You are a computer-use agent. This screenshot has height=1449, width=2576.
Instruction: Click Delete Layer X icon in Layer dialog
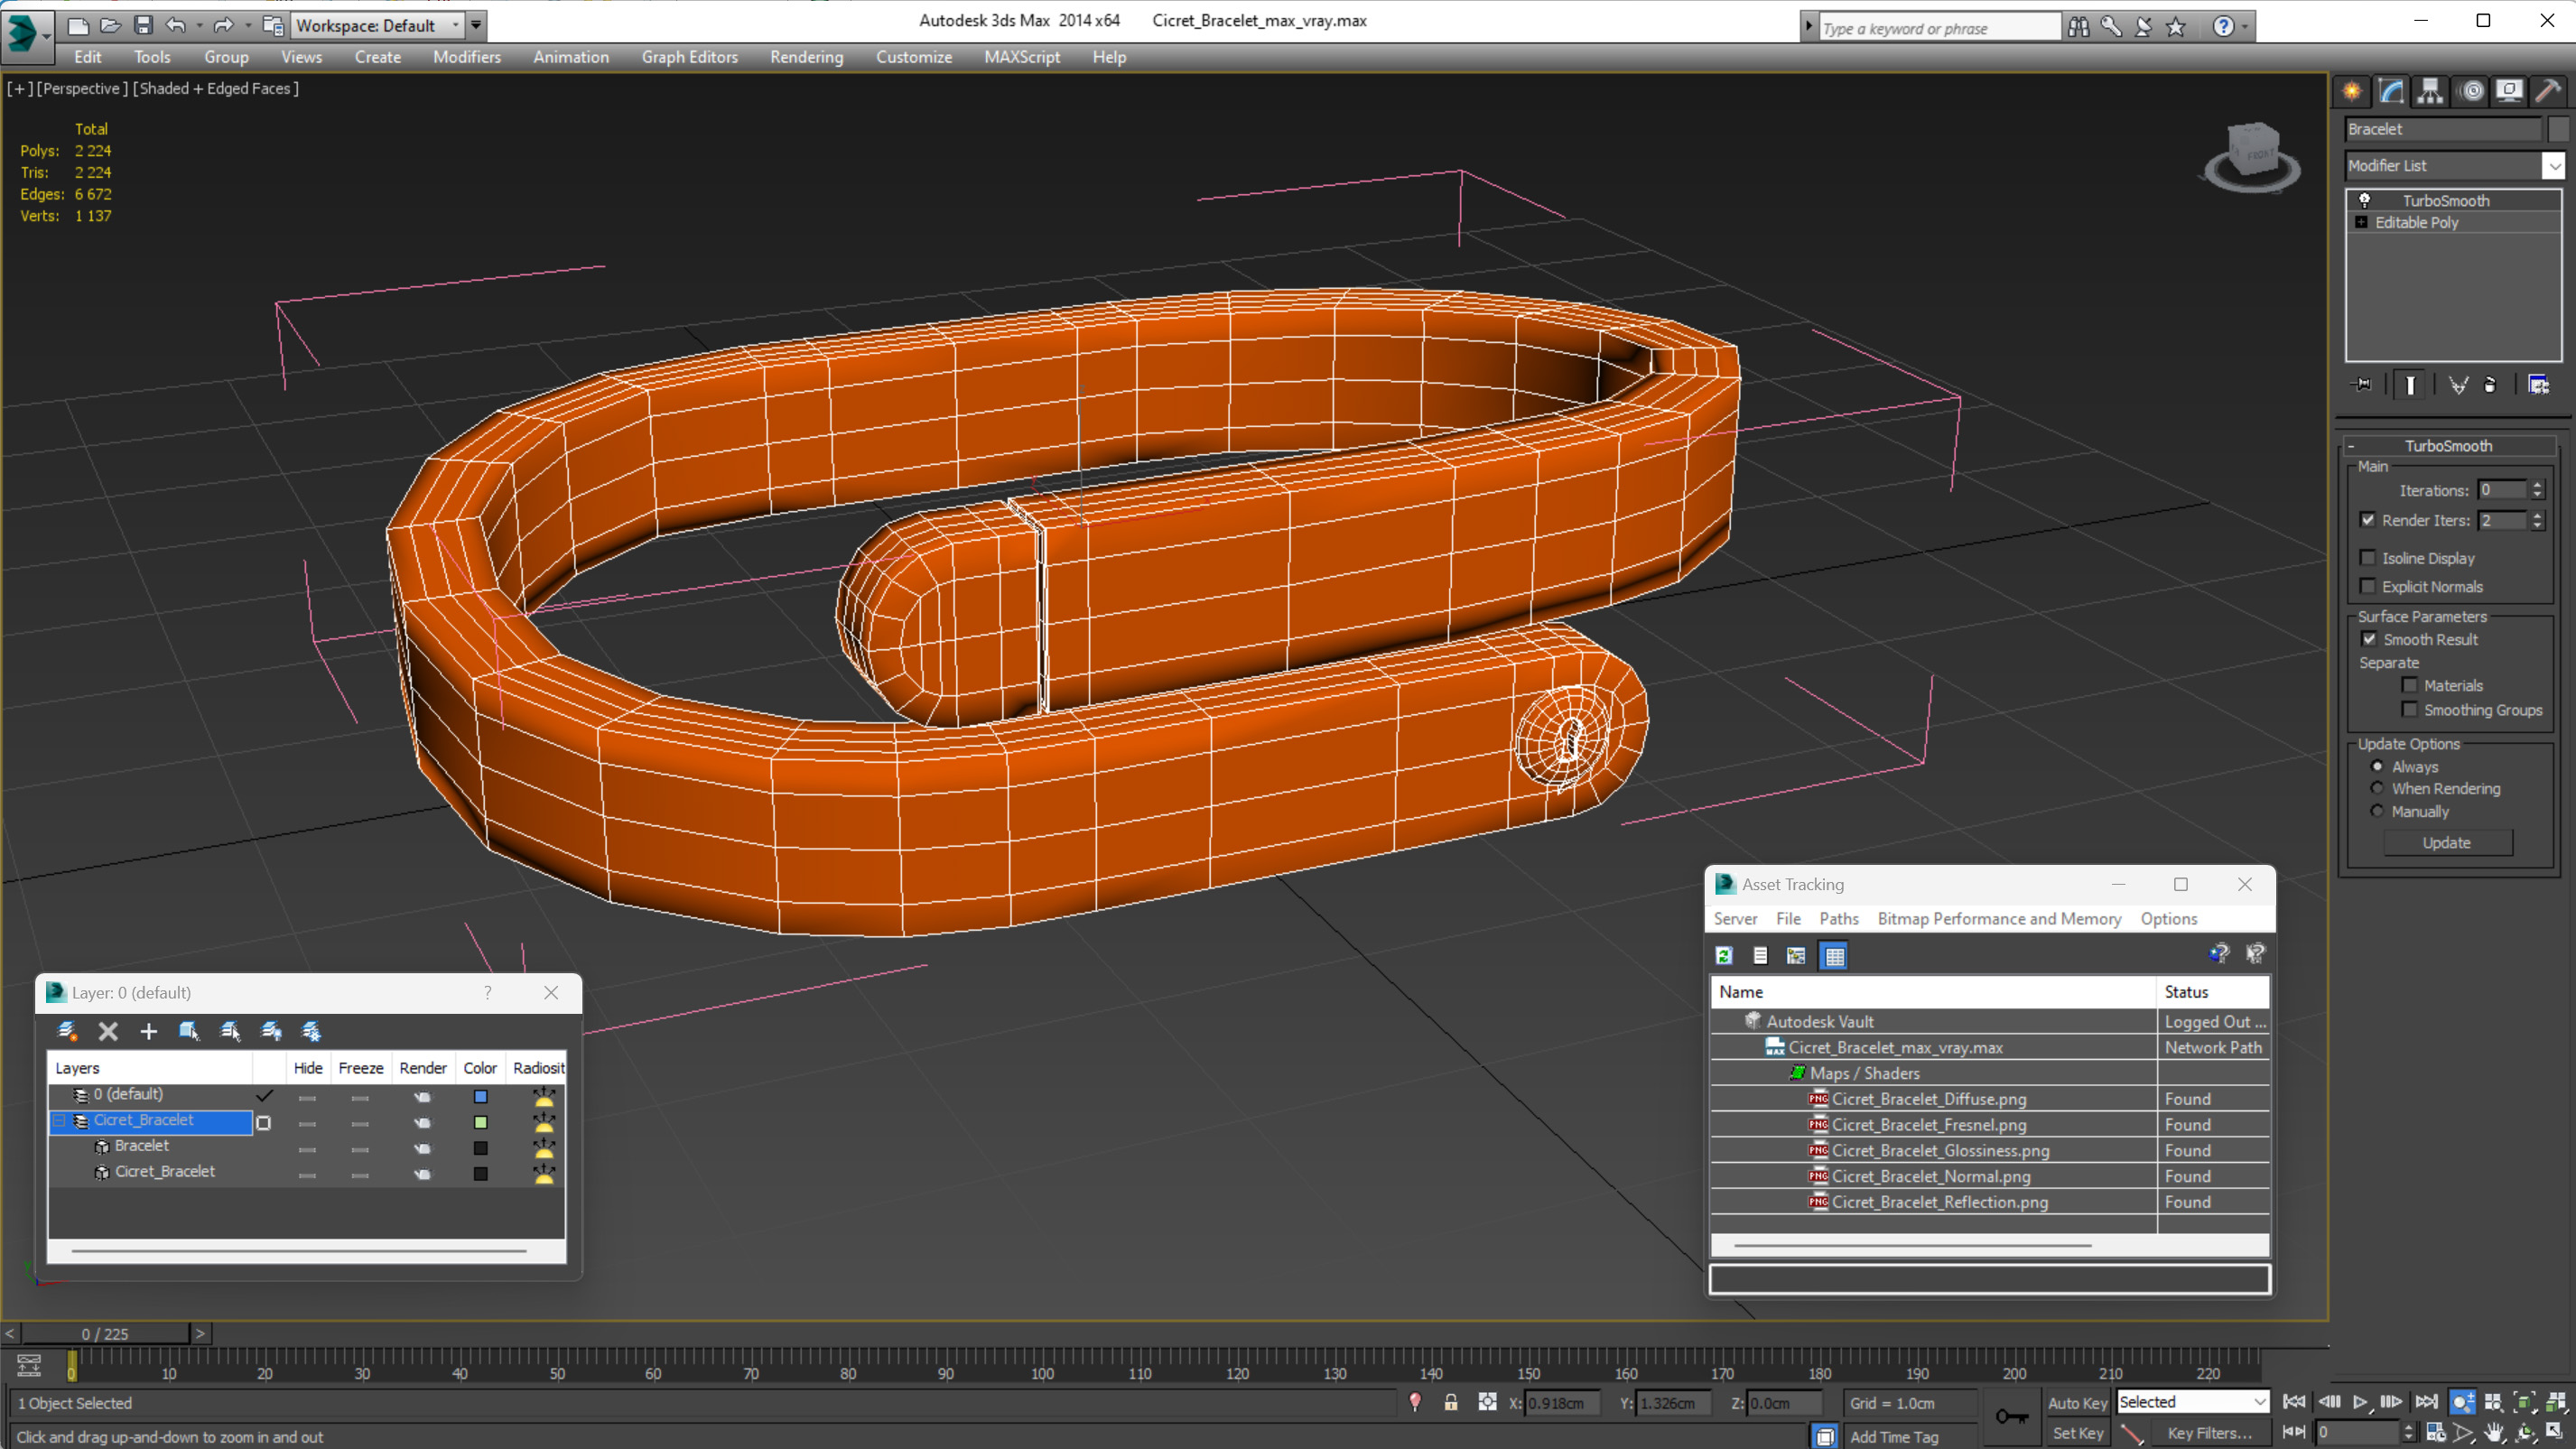pyautogui.click(x=108, y=1031)
